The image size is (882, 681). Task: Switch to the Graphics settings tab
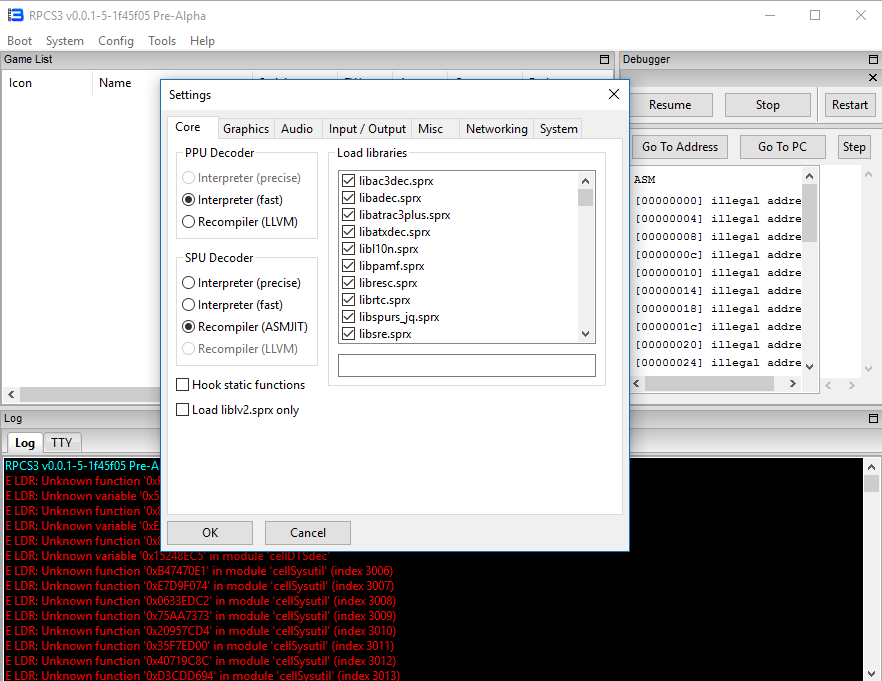tap(246, 129)
